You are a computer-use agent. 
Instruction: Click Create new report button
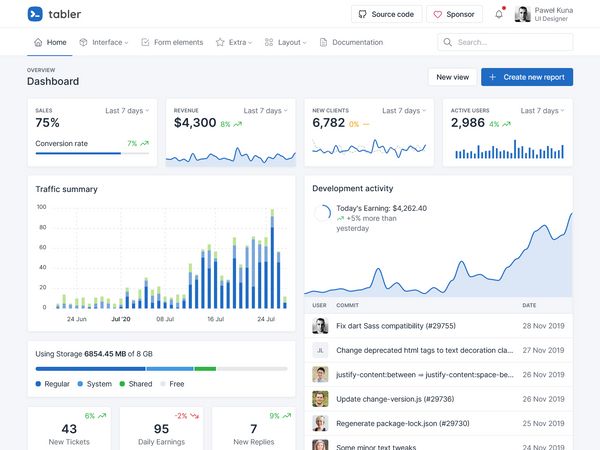pyautogui.click(x=527, y=77)
